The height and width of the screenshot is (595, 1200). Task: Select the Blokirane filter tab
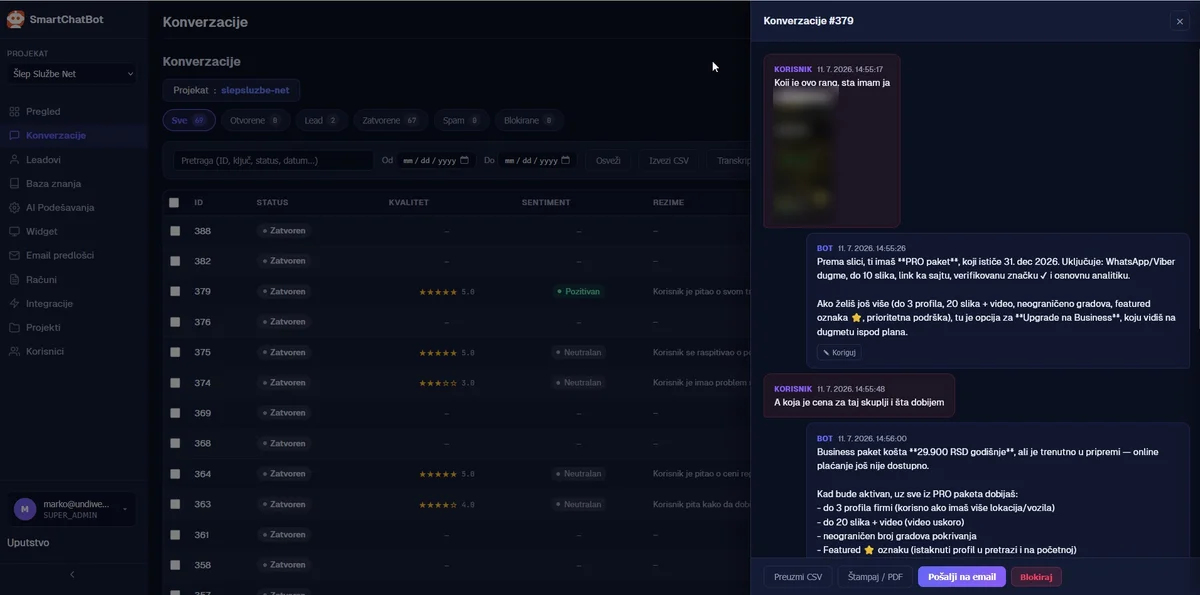[528, 120]
